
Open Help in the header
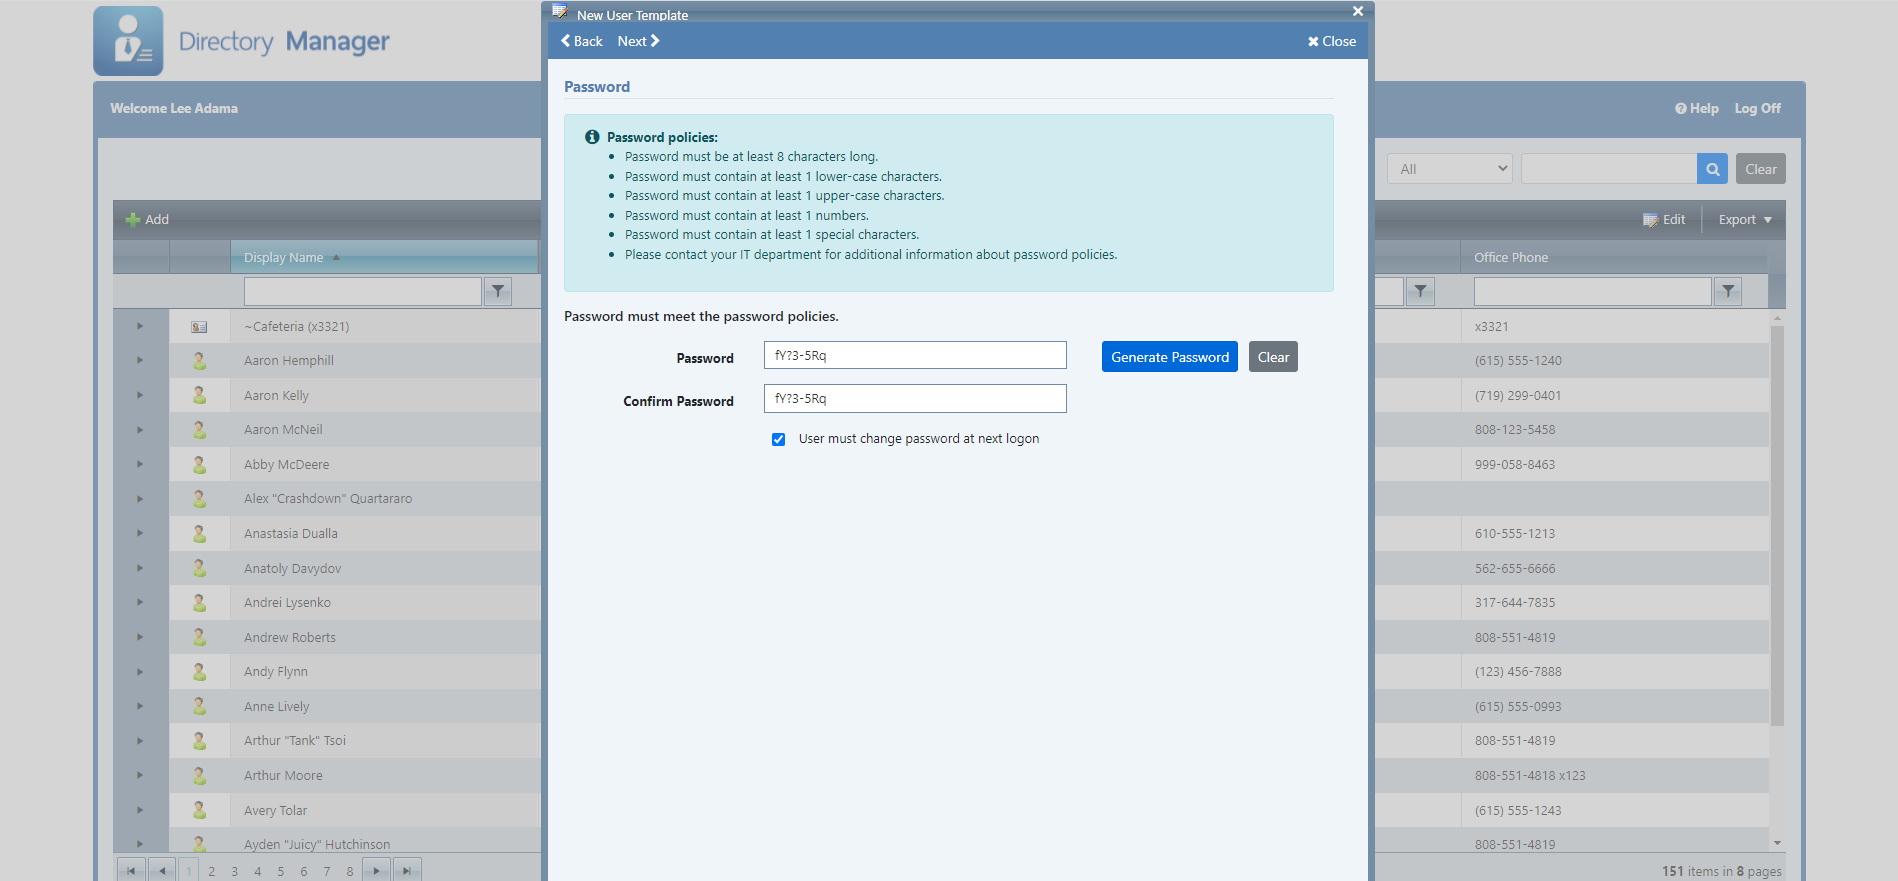[x=1697, y=108]
